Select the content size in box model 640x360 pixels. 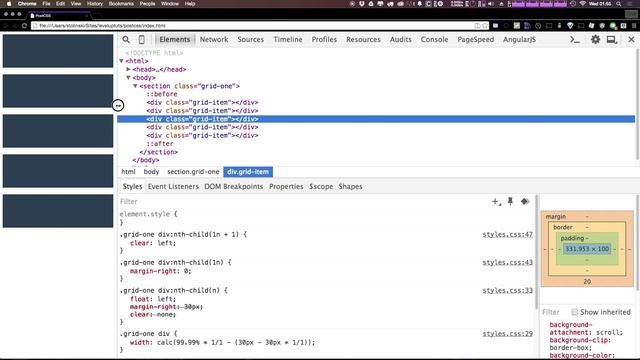pos(587,249)
